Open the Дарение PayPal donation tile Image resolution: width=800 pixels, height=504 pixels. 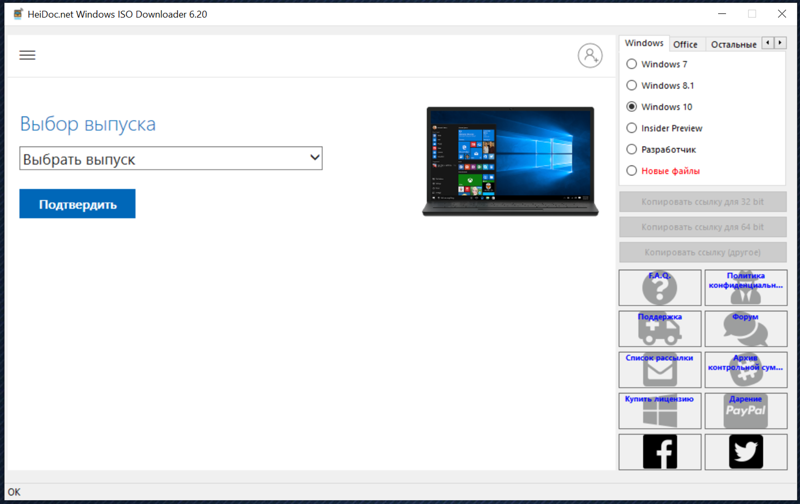(745, 411)
